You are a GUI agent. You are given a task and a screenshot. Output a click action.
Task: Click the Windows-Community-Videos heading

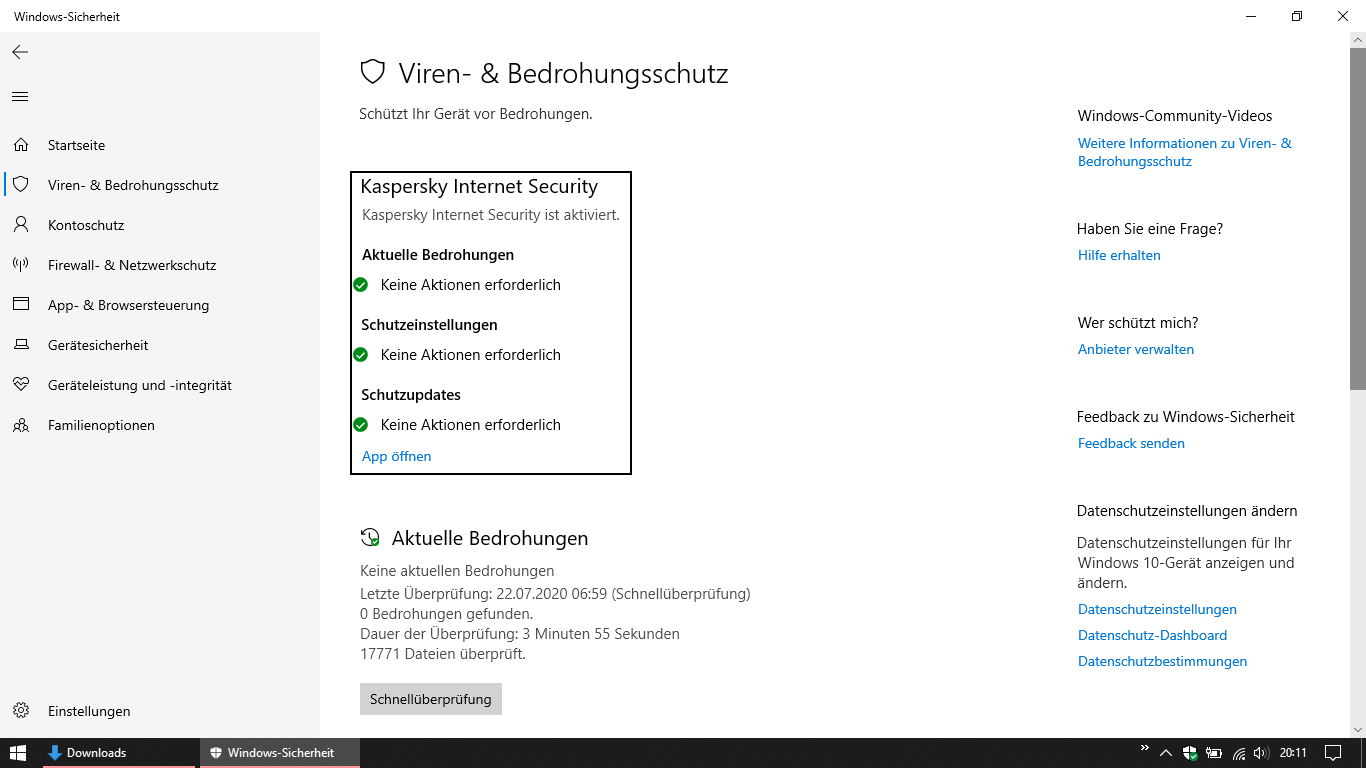tap(1175, 116)
